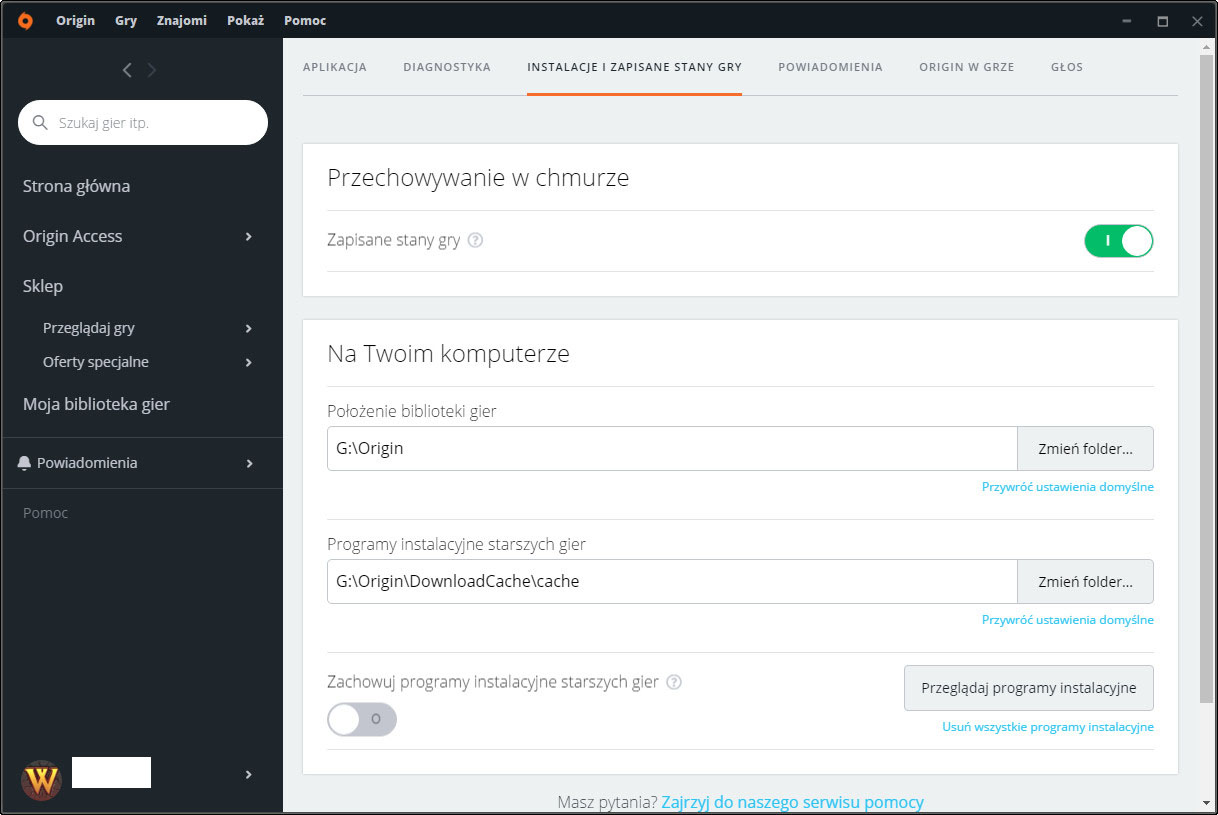Restore defaults for legacy installers folder

1068,620
